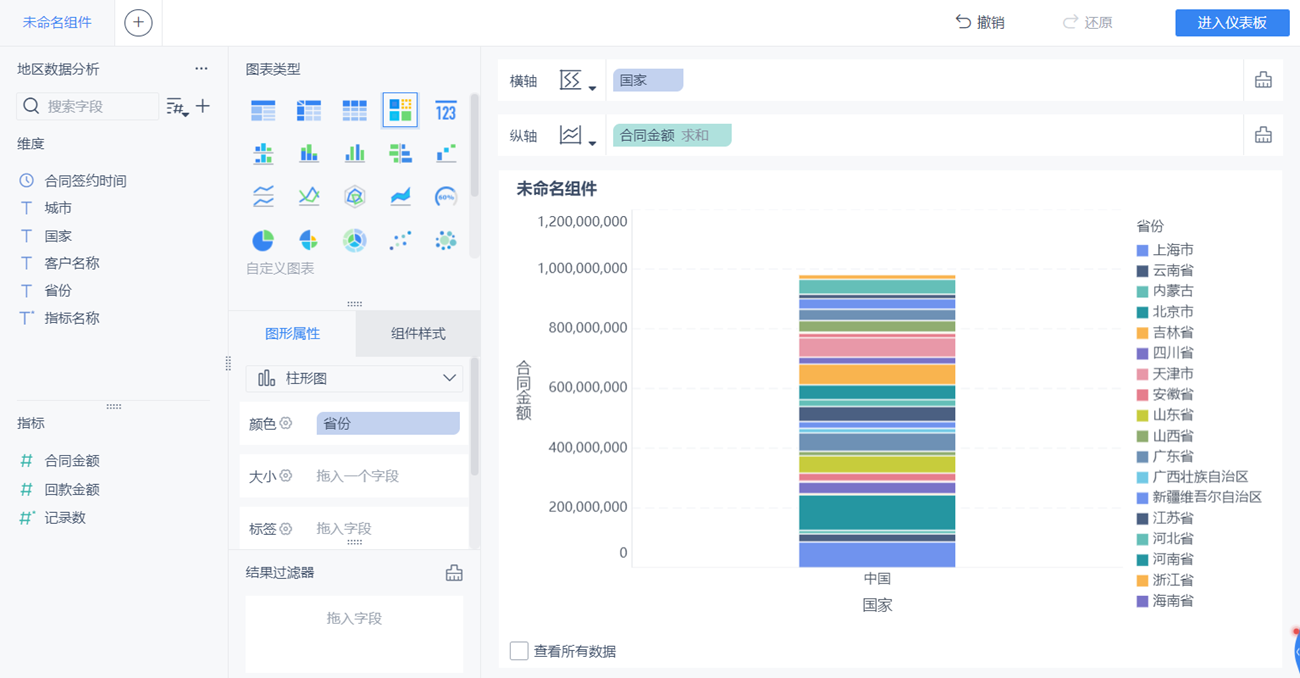Click 进入仪表板 button
1300x678 pixels.
pyautogui.click(x=1232, y=23)
